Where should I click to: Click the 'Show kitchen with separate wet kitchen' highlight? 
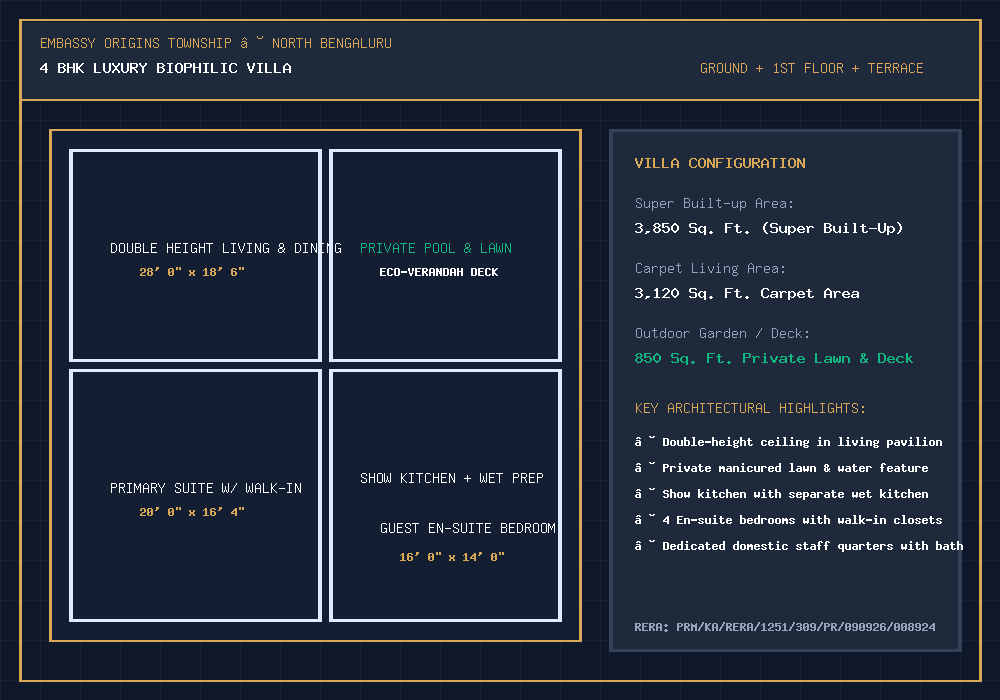tap(781, 494)
